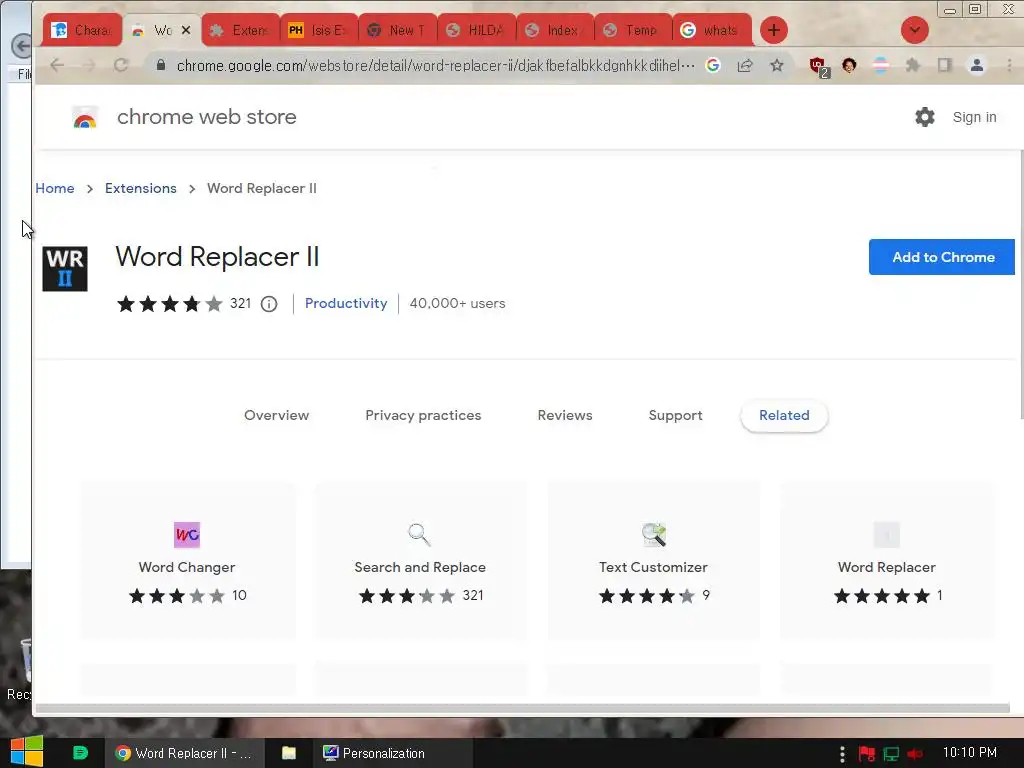1024x768 pixels.
Task: Click Word Replacer II Chrome taskbar button
Action: [184, 753]
